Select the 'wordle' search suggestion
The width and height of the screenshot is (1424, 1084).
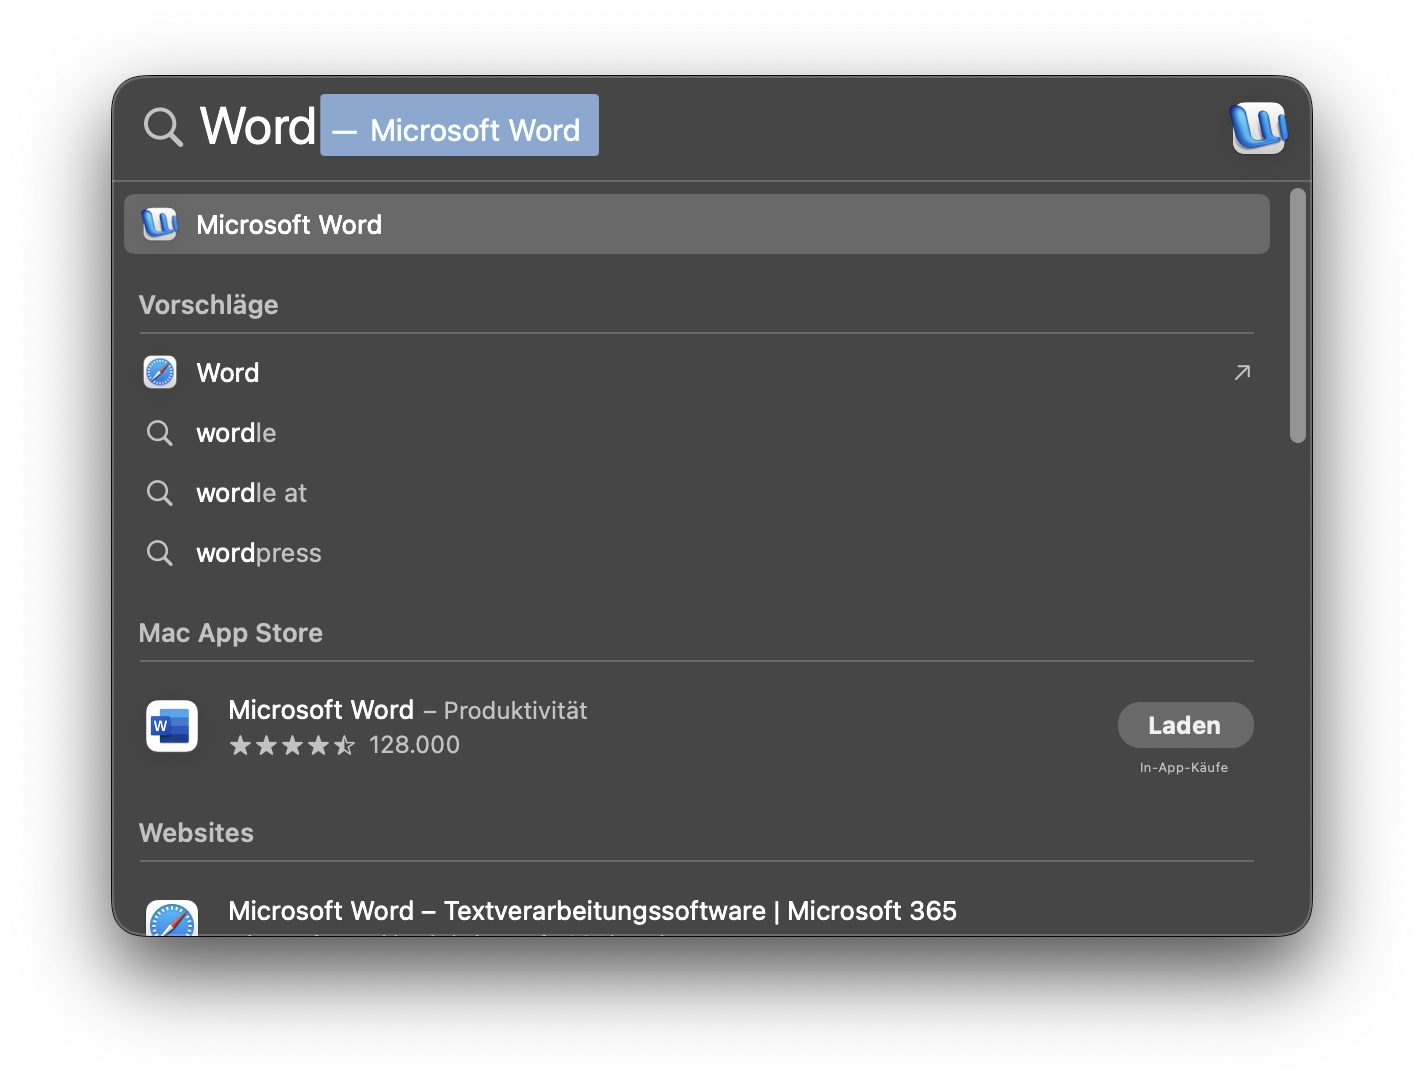click(236, 433)
